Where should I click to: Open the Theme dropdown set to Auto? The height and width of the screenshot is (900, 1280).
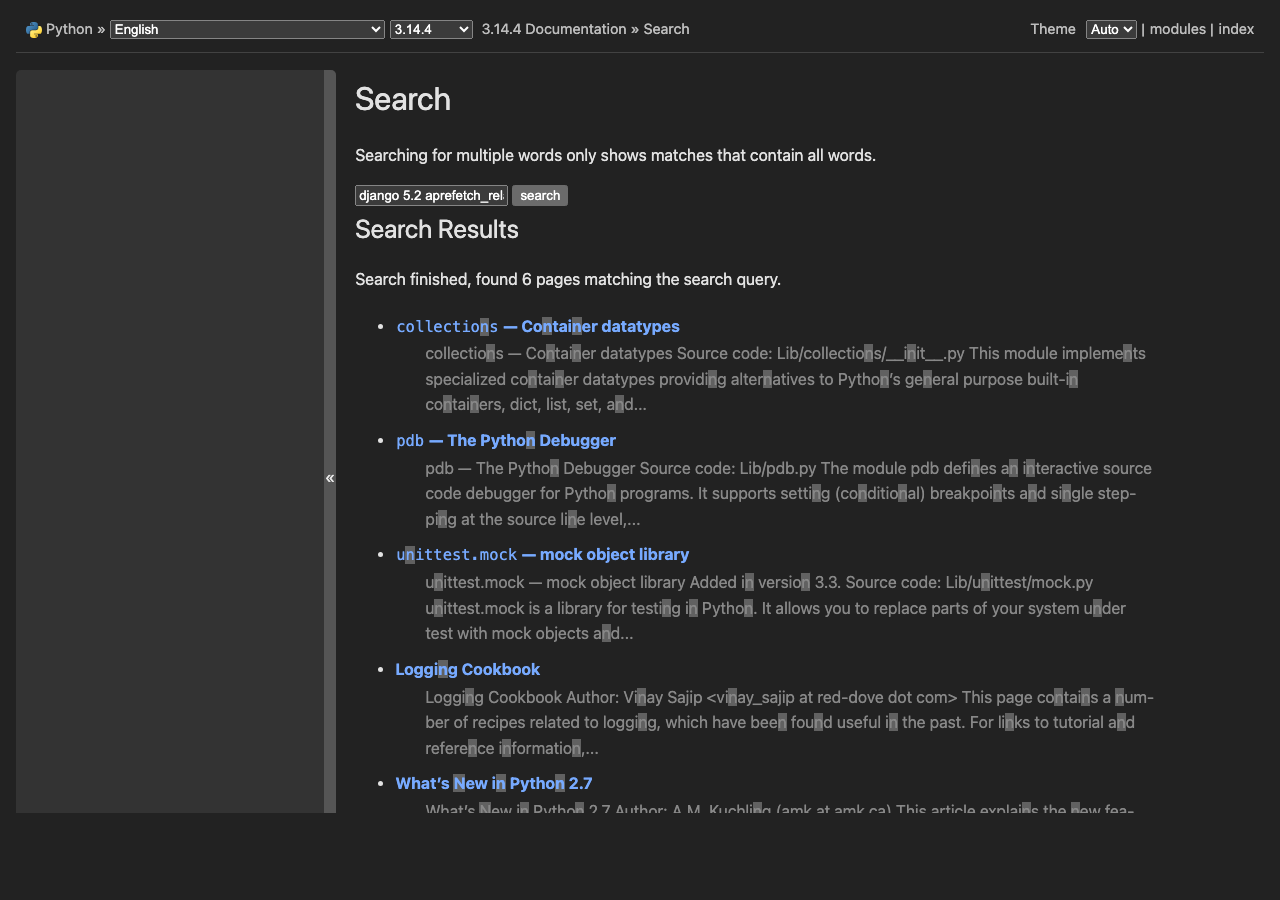pyautogui.click(x=1110, y=29)
